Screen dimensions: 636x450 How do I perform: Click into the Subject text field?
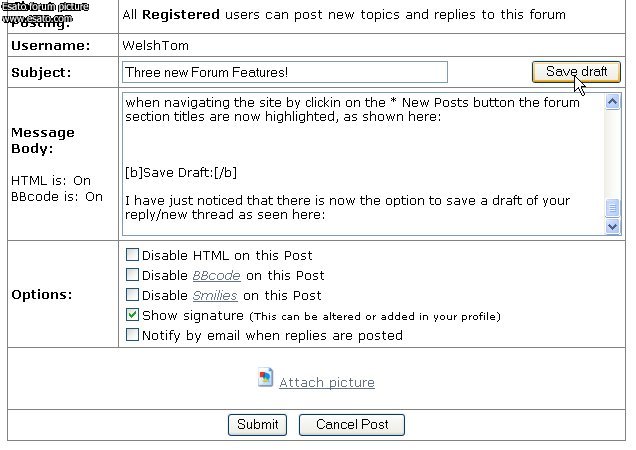click(x=285, y=72)
